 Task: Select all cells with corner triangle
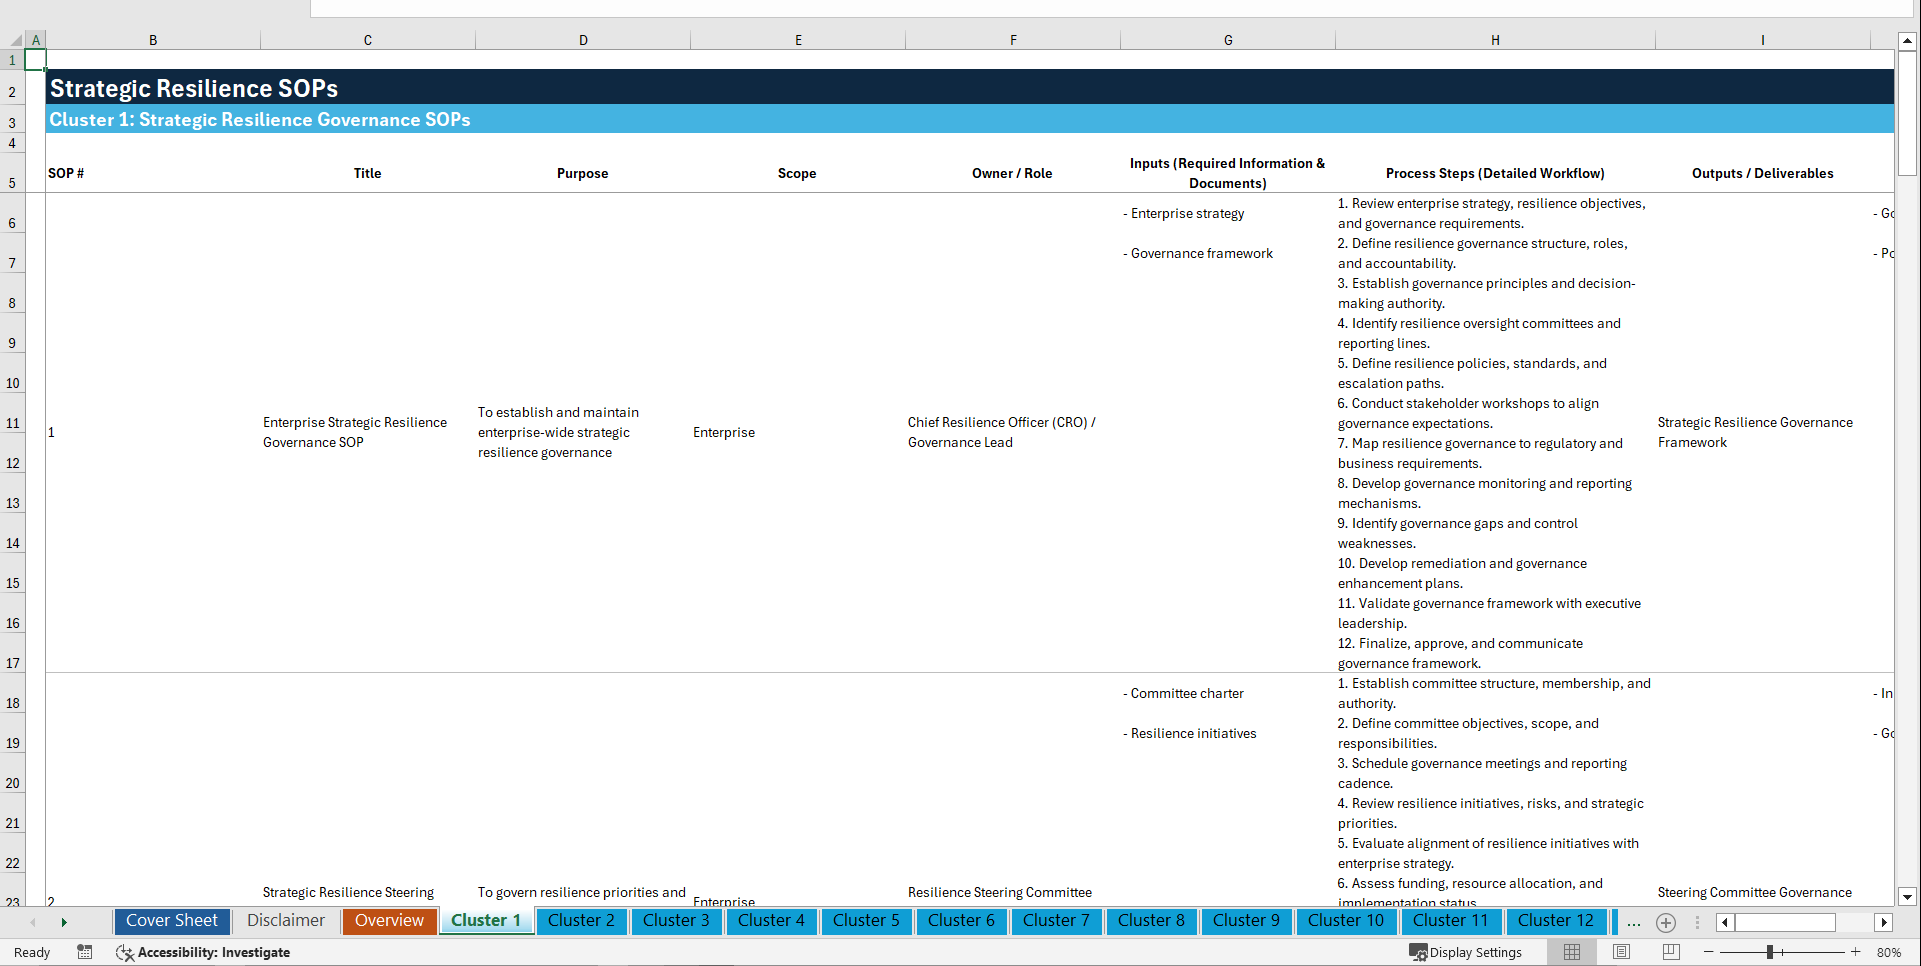(16, 40)
